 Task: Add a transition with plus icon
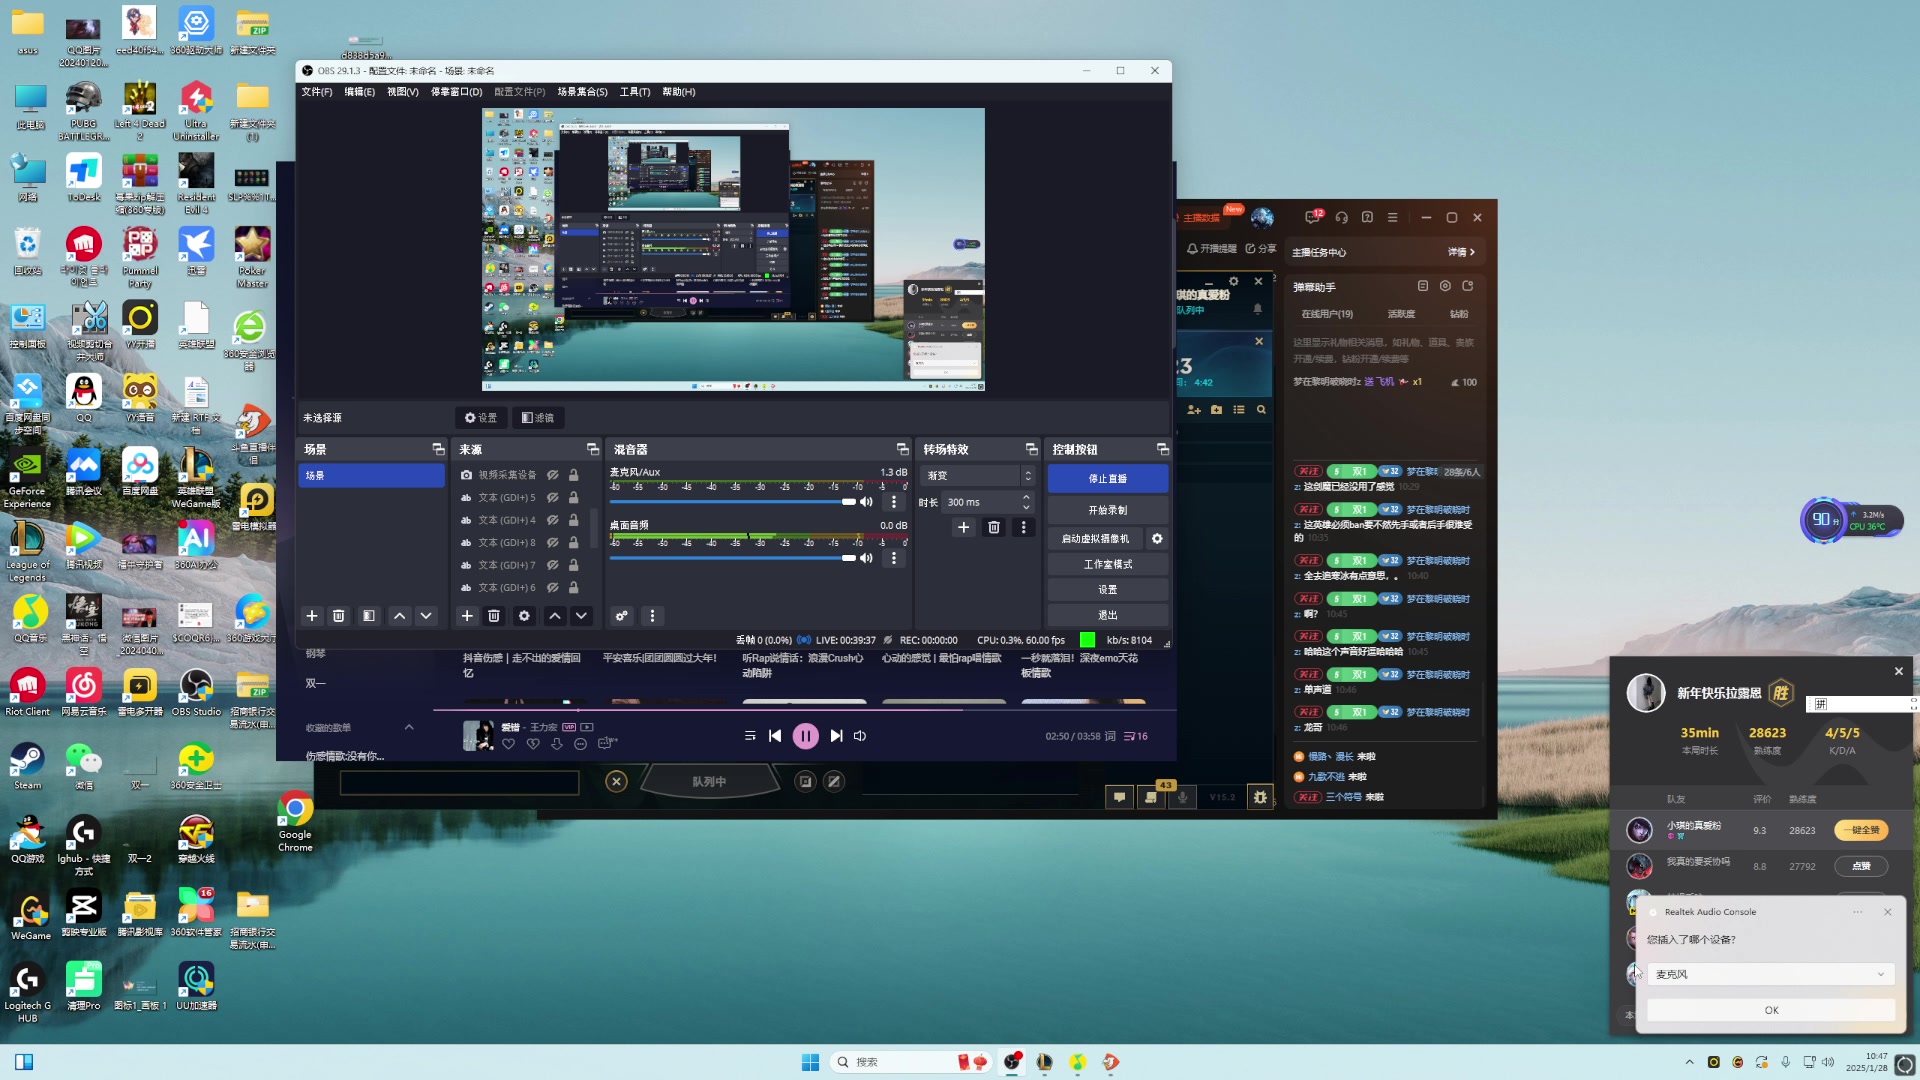click(963, 527)
